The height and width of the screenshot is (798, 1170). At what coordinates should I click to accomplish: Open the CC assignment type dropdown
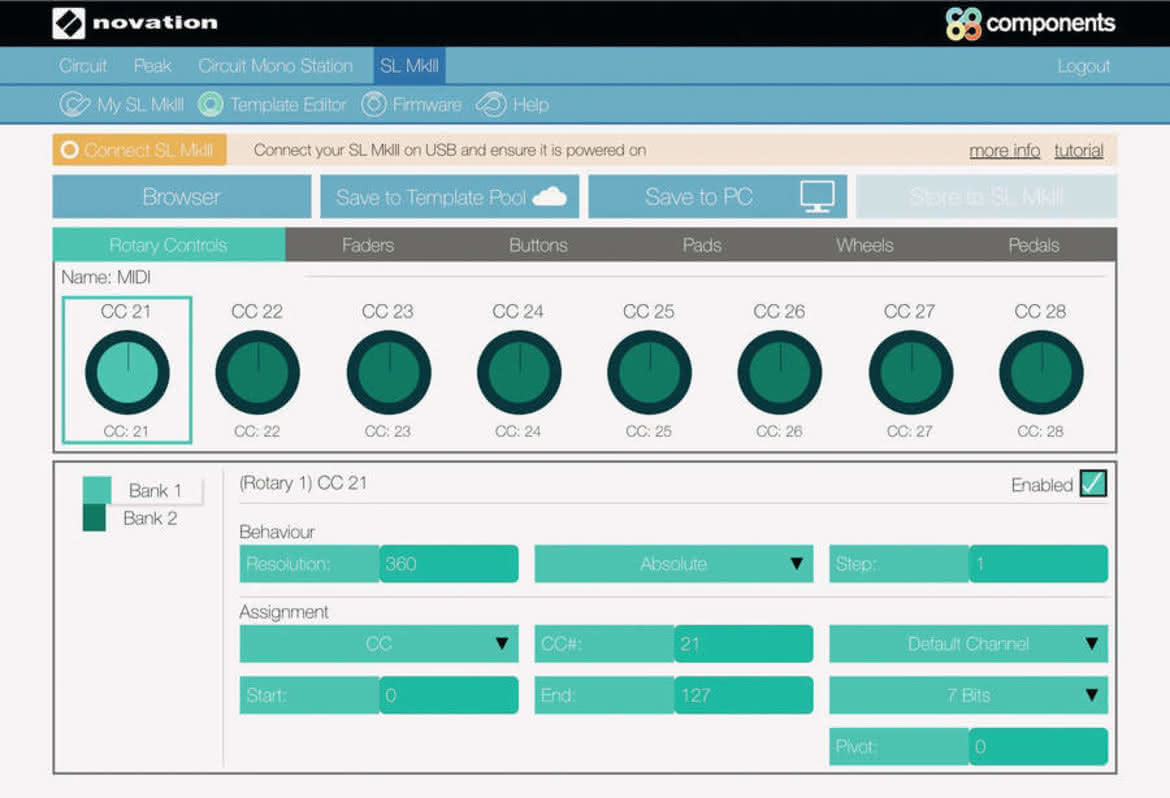tap(379, 643)
